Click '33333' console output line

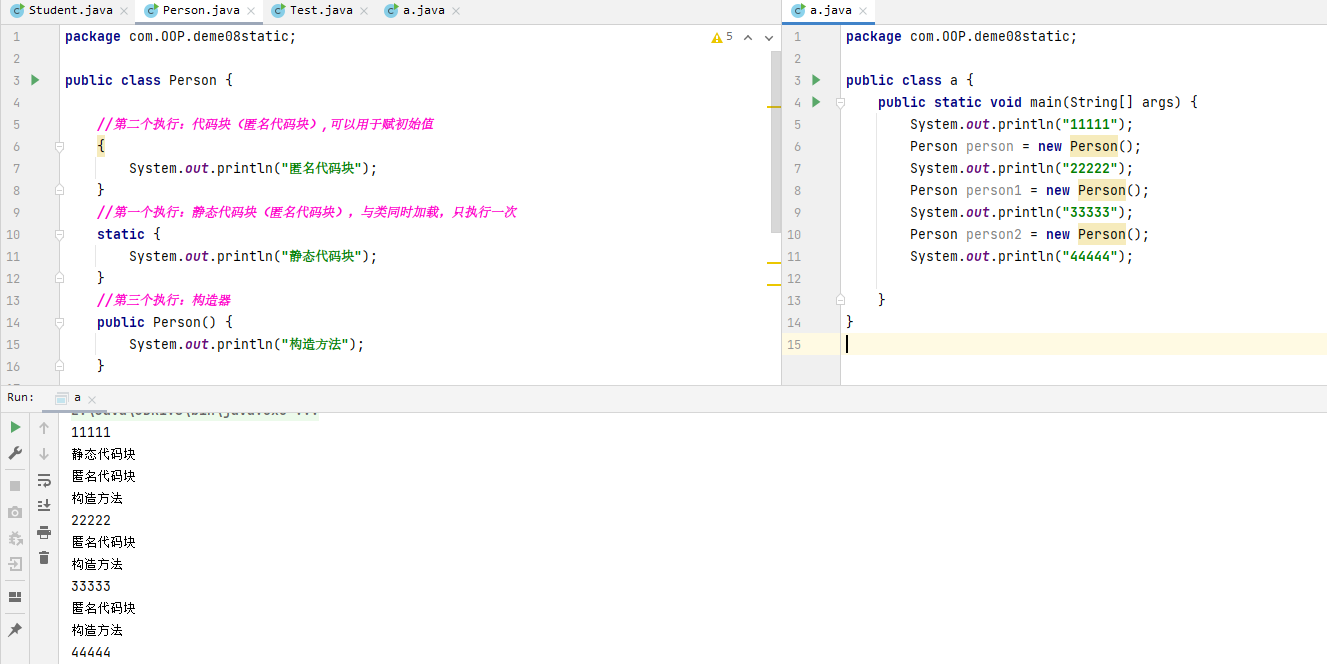pos(91,586)
